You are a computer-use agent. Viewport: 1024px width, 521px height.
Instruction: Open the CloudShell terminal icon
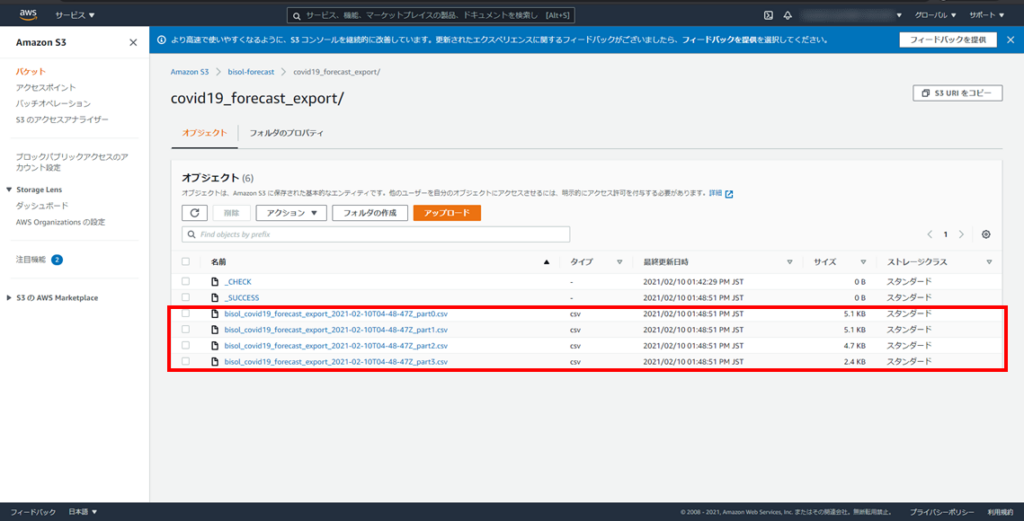[768, 15]
